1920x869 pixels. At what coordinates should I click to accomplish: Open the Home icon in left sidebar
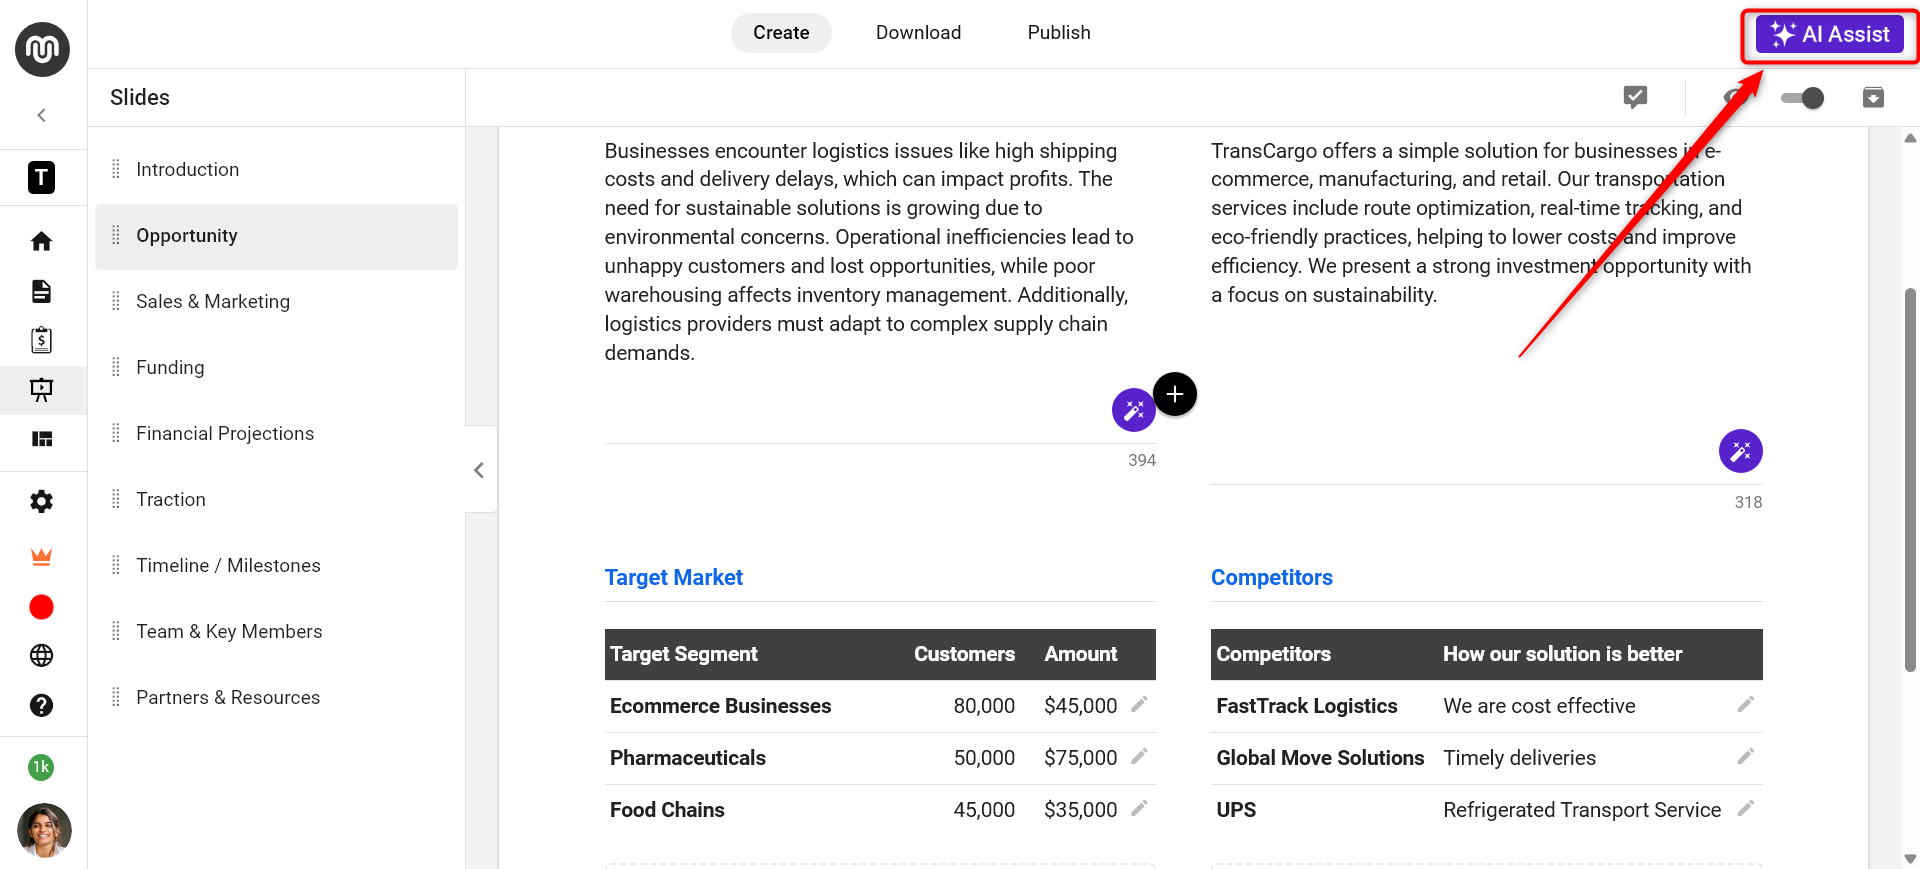(x=41, y=241)
